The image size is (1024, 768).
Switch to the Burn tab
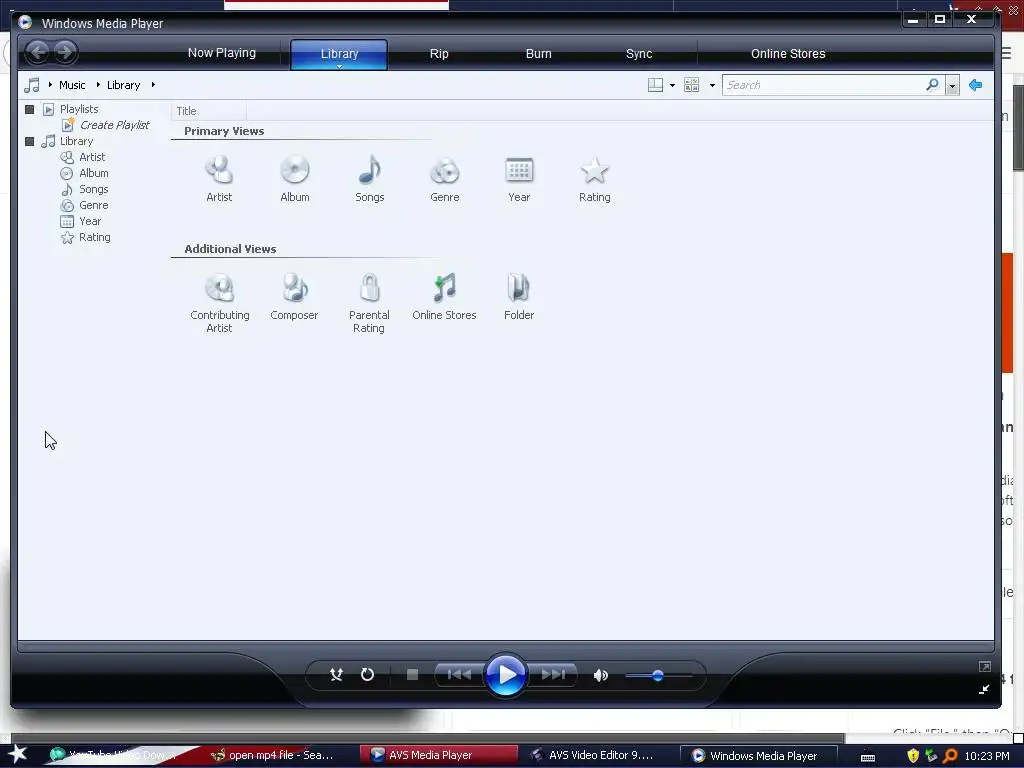click(x=539, y=54)
